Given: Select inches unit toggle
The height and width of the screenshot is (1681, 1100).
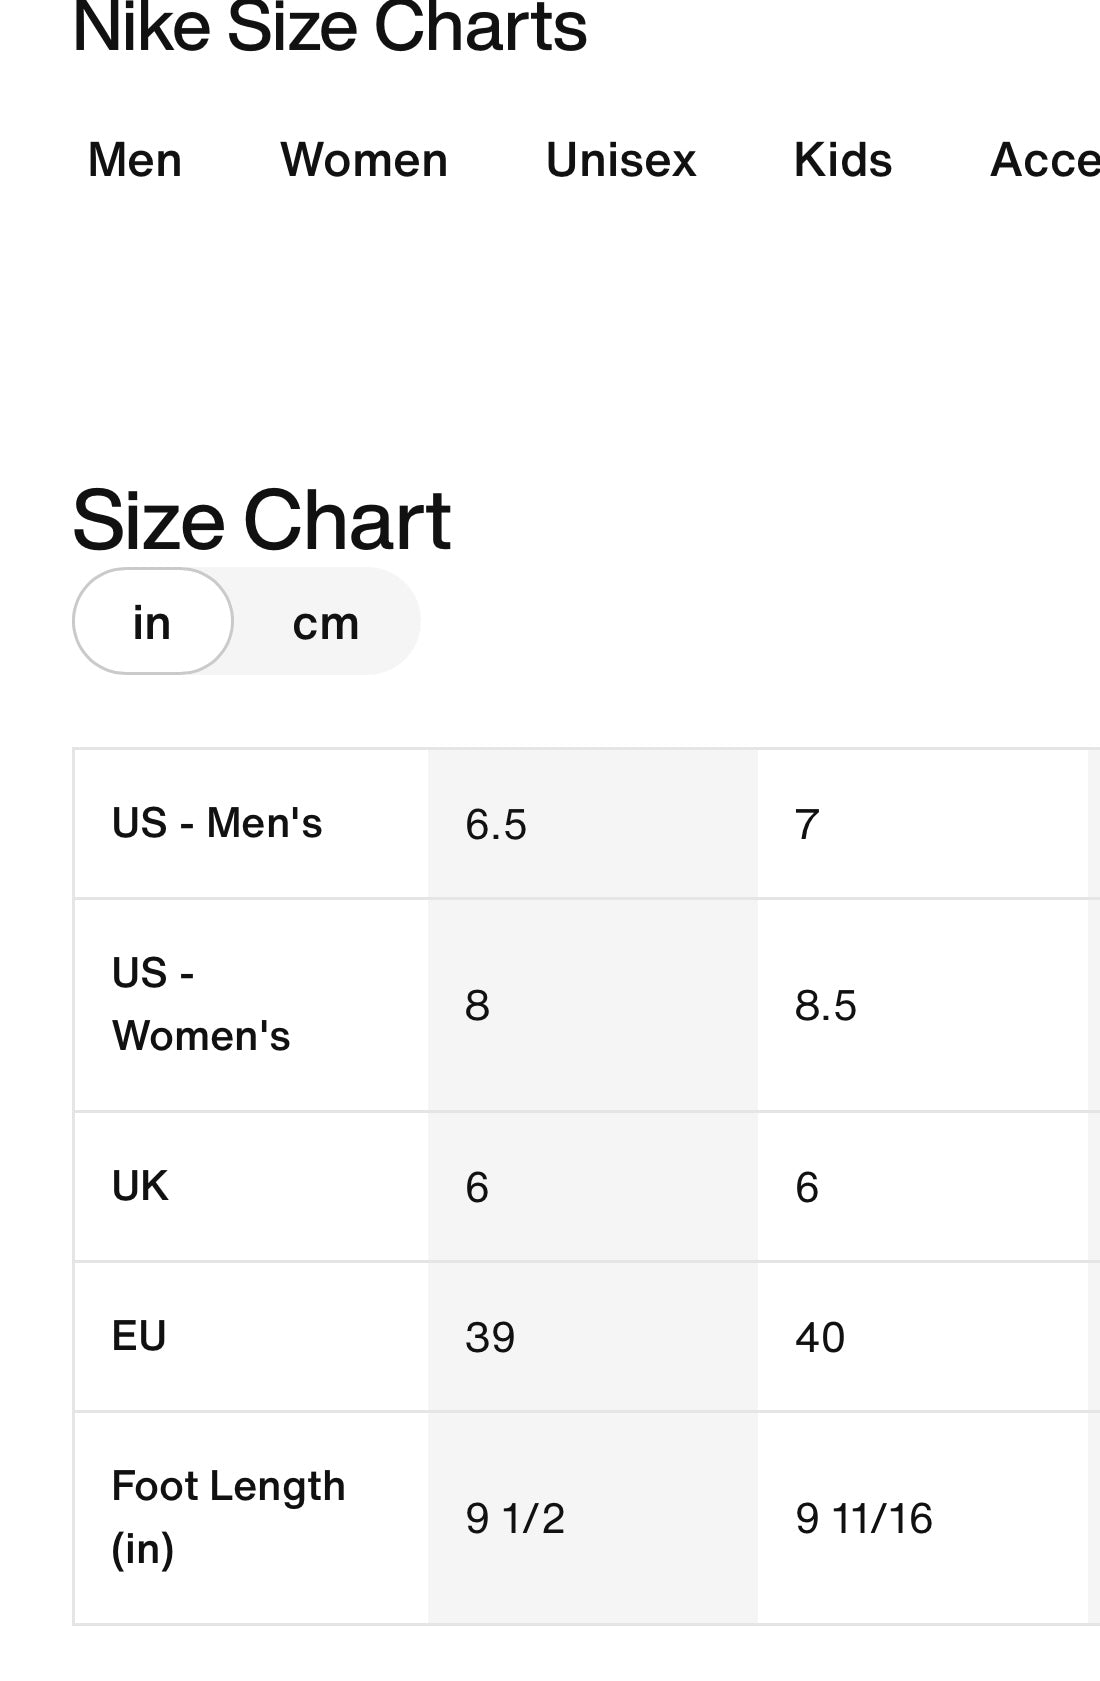Looking at the screenshot, I should click(153, 621).
